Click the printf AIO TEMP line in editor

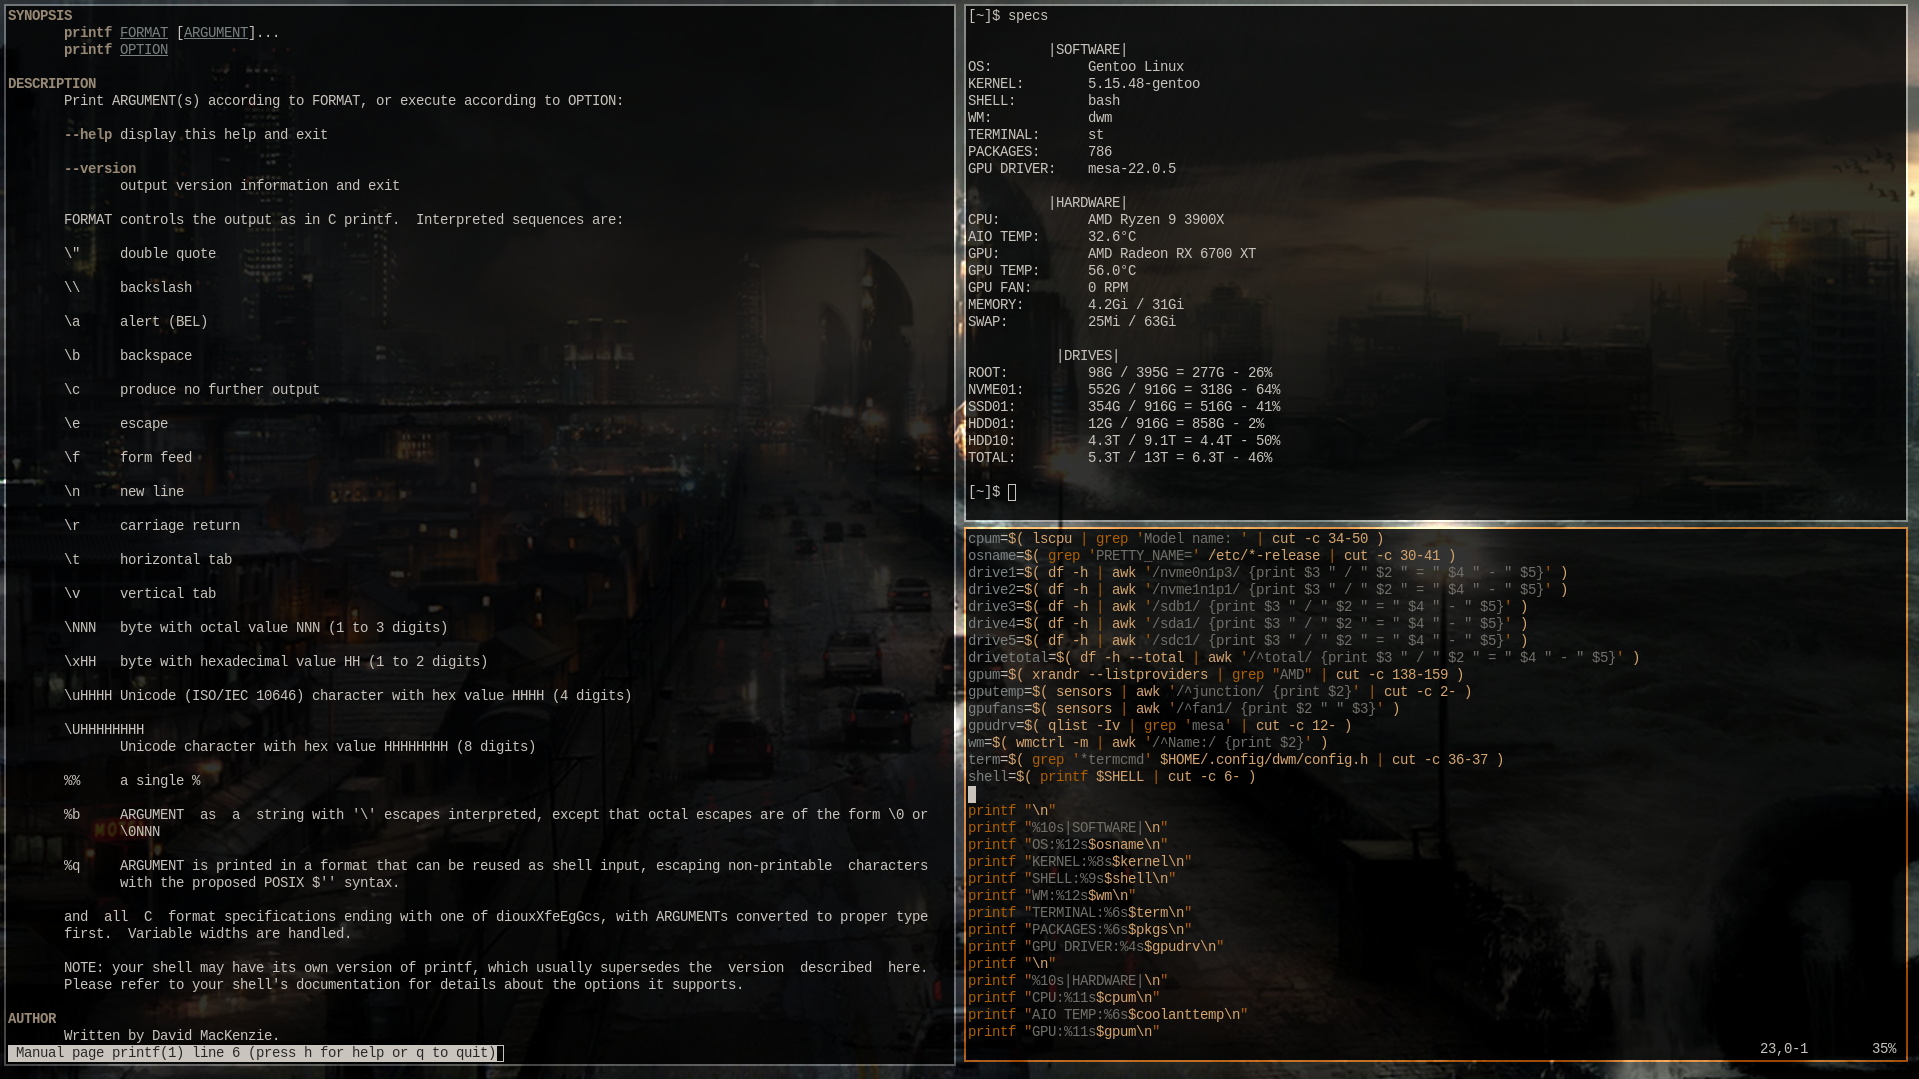(1108, 1015)
